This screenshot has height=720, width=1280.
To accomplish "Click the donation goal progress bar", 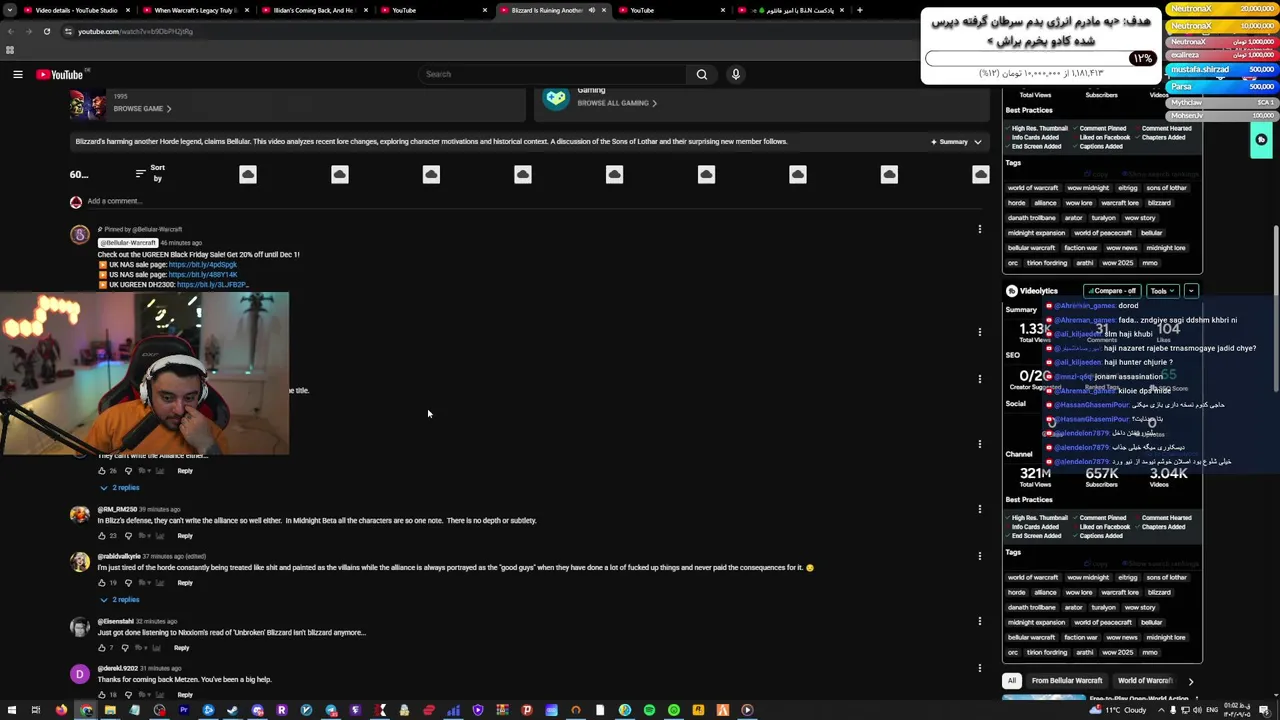I will (x=1040, y=58).
